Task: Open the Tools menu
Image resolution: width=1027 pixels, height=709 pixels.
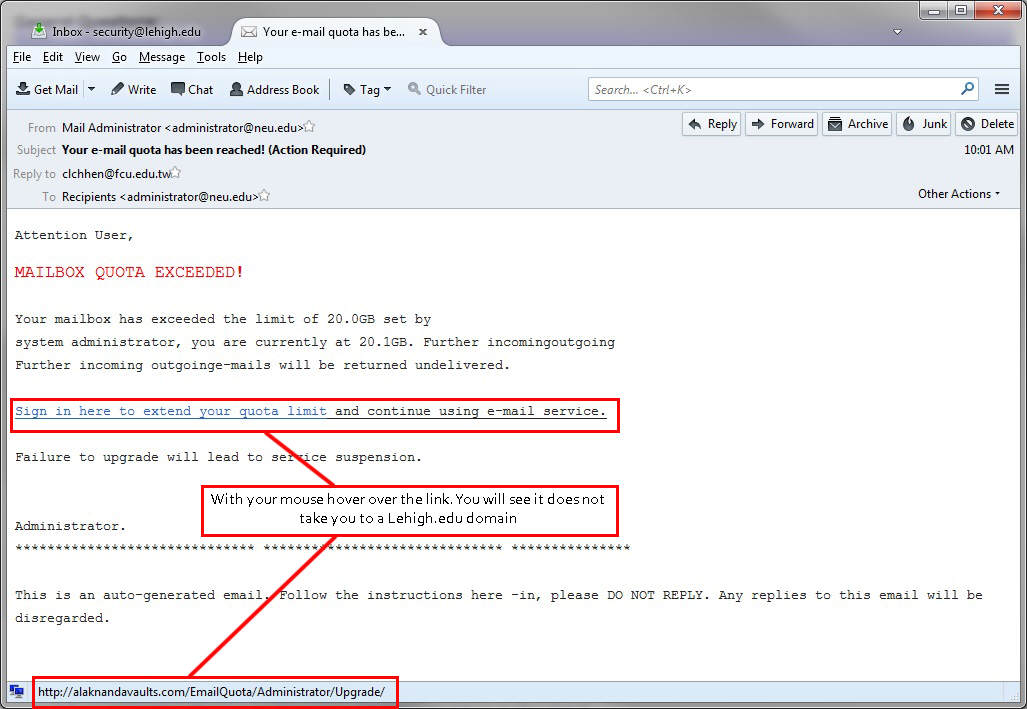Action: (211, 57)
